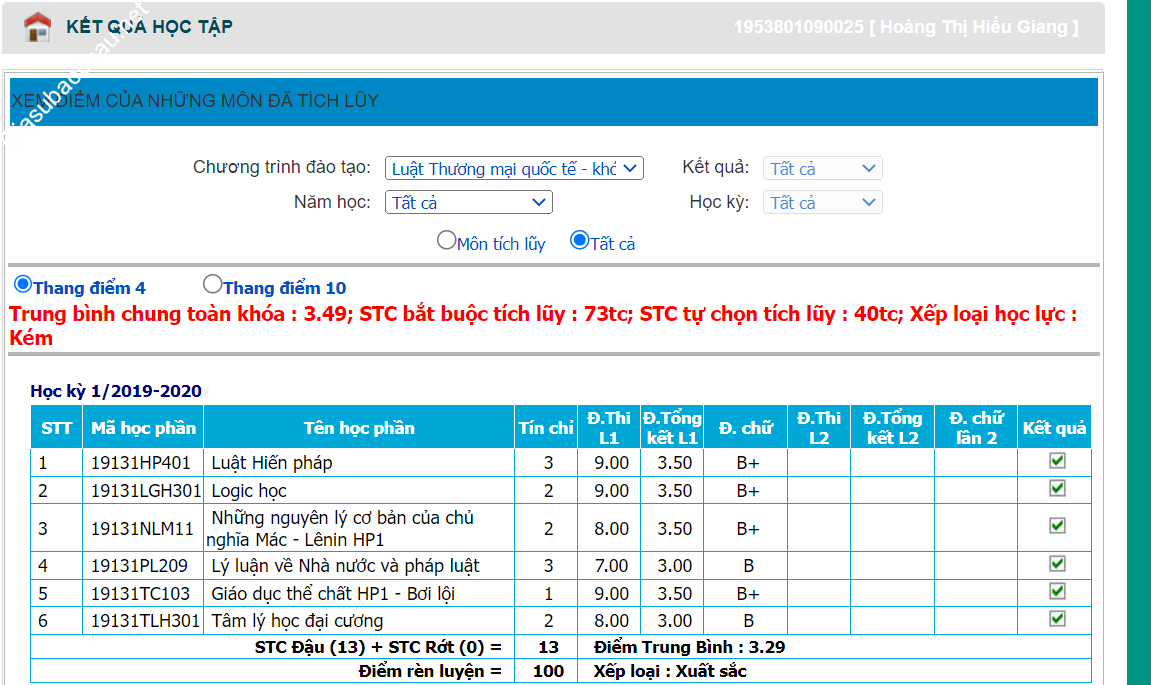Toggle the Kết quả checkbox for Logic học

tap(1057, 488)
